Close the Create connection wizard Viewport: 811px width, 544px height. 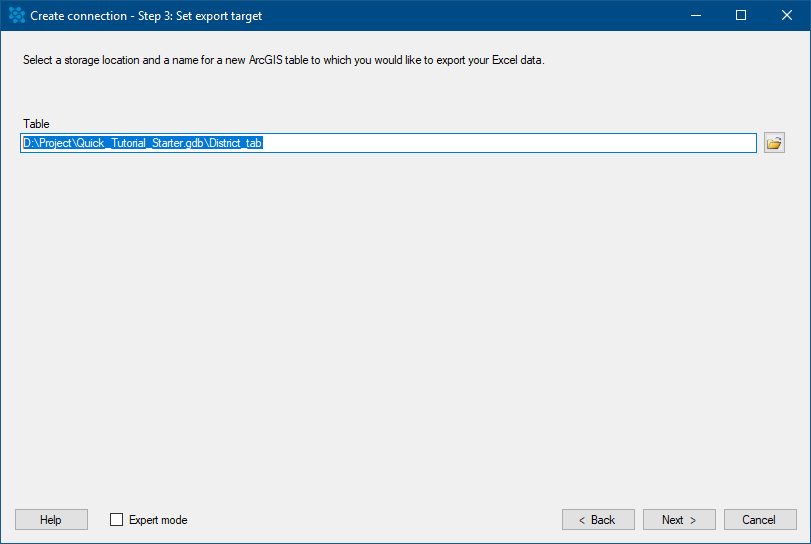click(x=787, y=16)
